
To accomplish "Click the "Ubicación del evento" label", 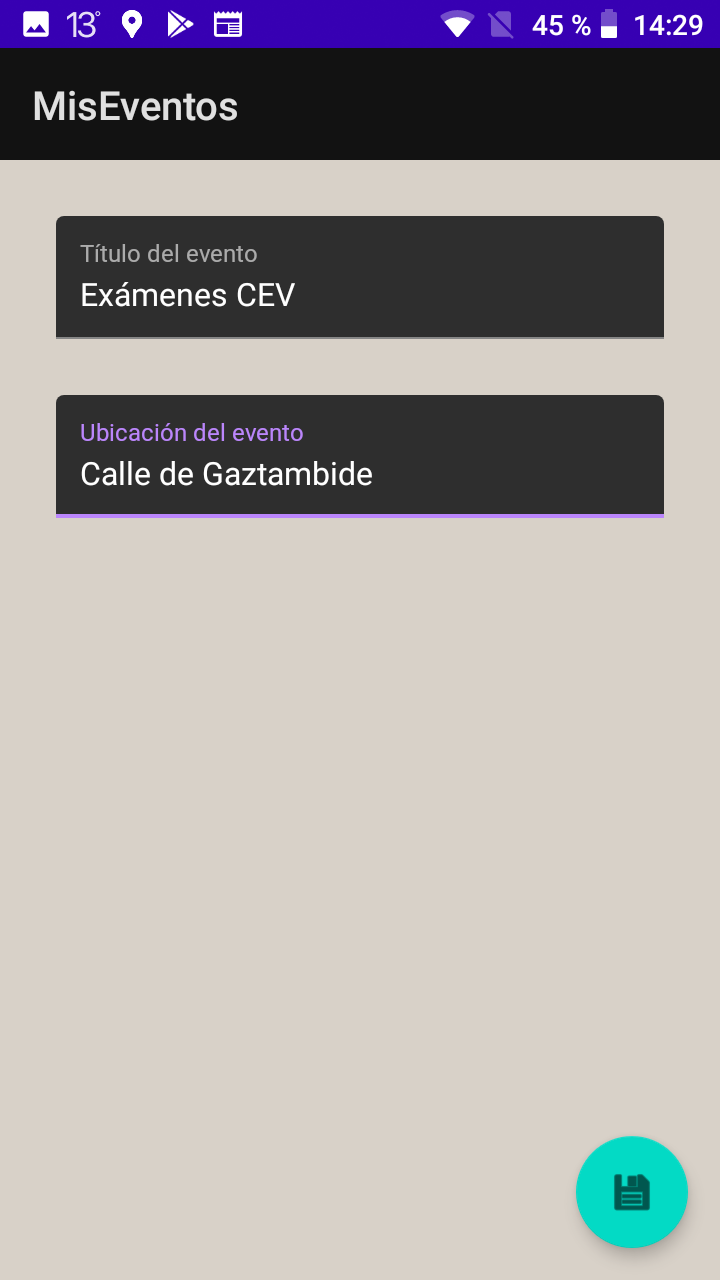I will click(192, 433).
